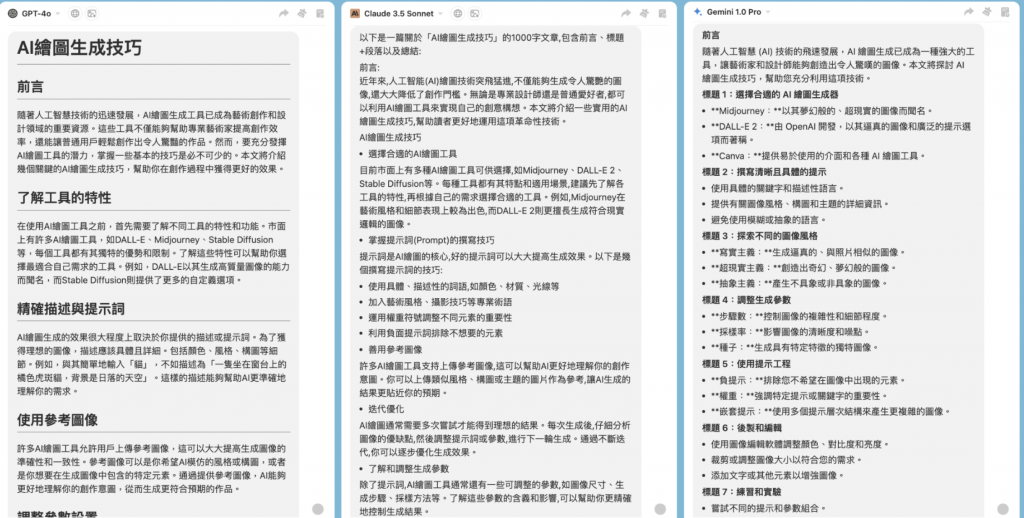The height and width of the screenshot is (518, 1024).
Task: Select the GPT-4o model name label
Action: click(37, 13)
